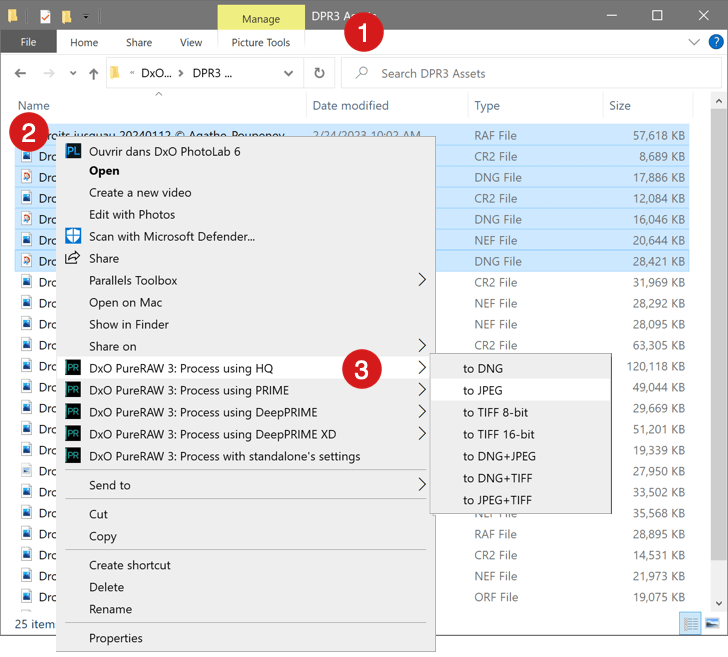Open the address bar history dropdown
This screenshot has height=657, width=728.
pyautogui.click(x=288, y=73)
